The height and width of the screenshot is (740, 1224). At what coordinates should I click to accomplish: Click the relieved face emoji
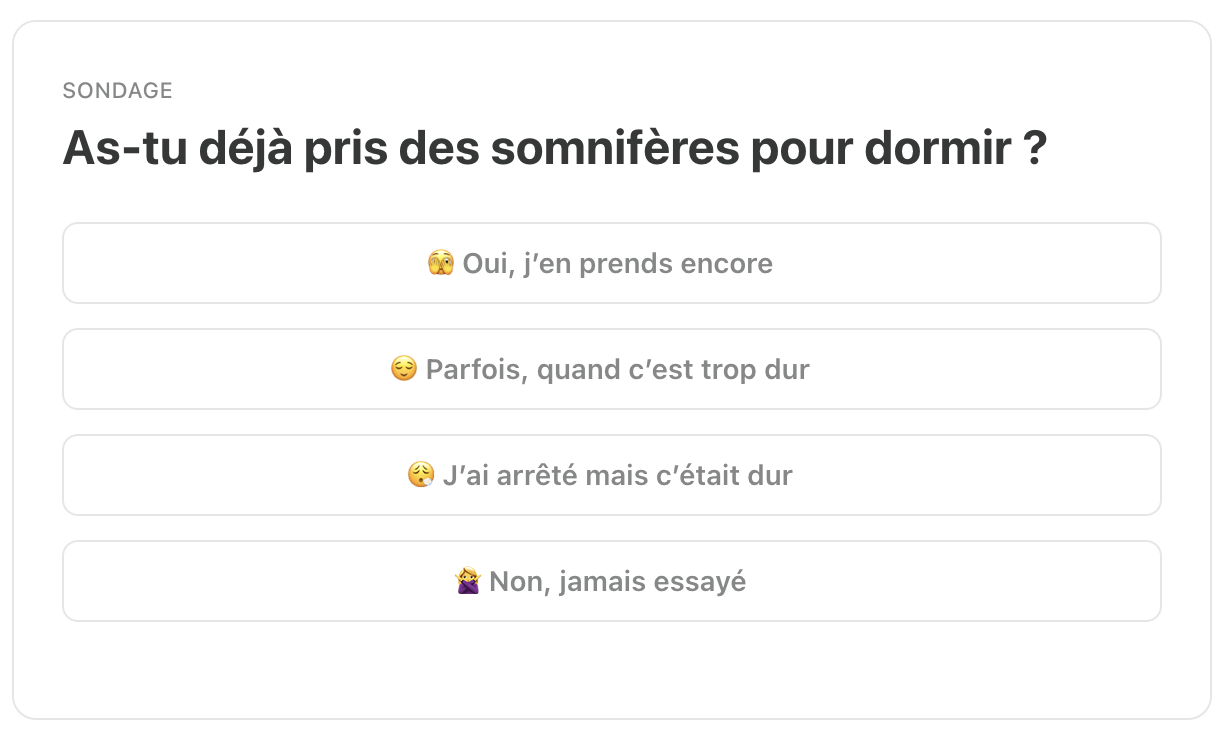pyautogui.click(x=404, y=370)
